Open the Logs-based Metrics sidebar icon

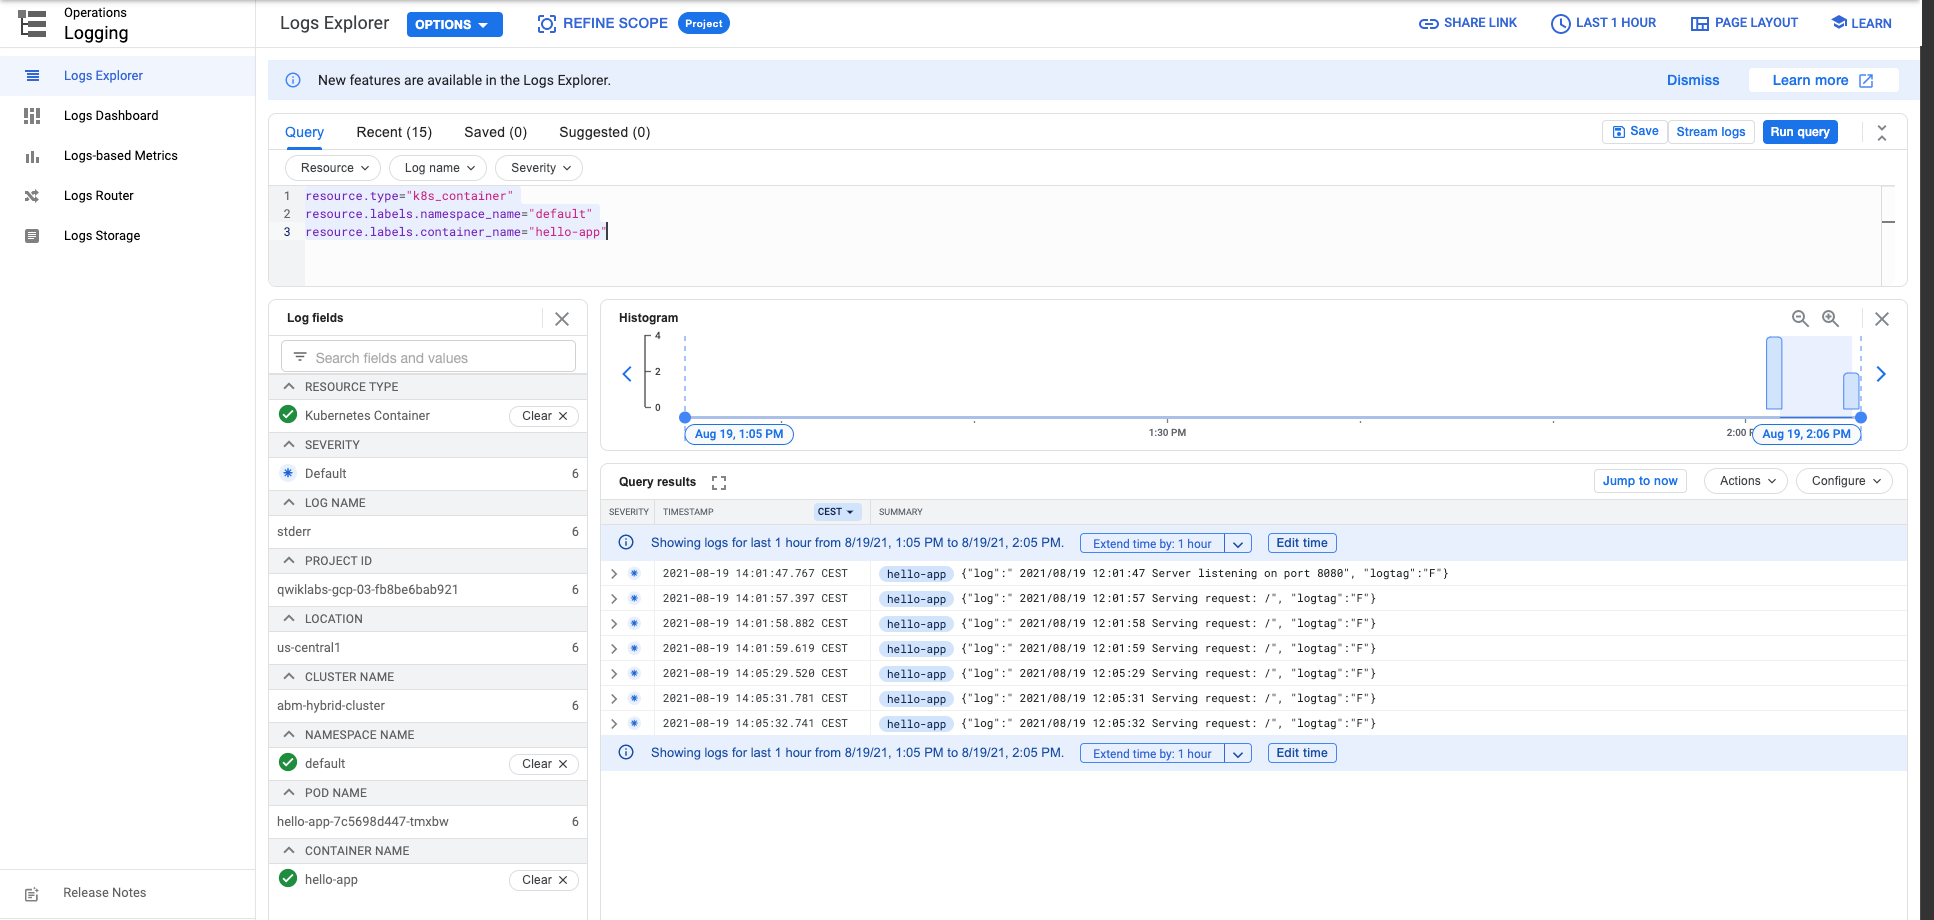pyautogui.click(x=32, y=156)
